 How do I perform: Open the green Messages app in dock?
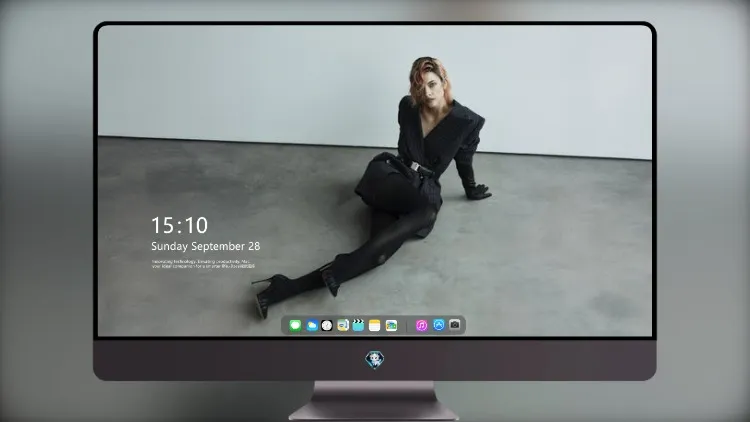(x=295, y=325)
